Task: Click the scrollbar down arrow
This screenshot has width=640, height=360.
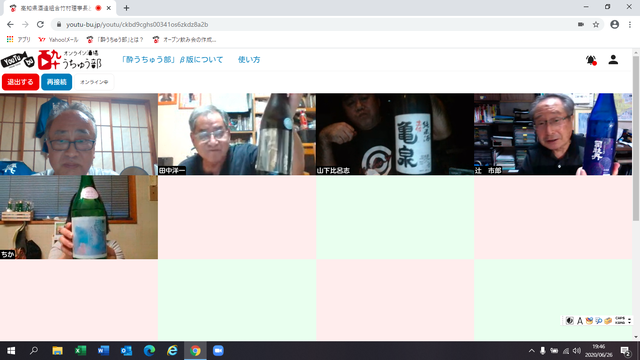Action: click(636, 337)
